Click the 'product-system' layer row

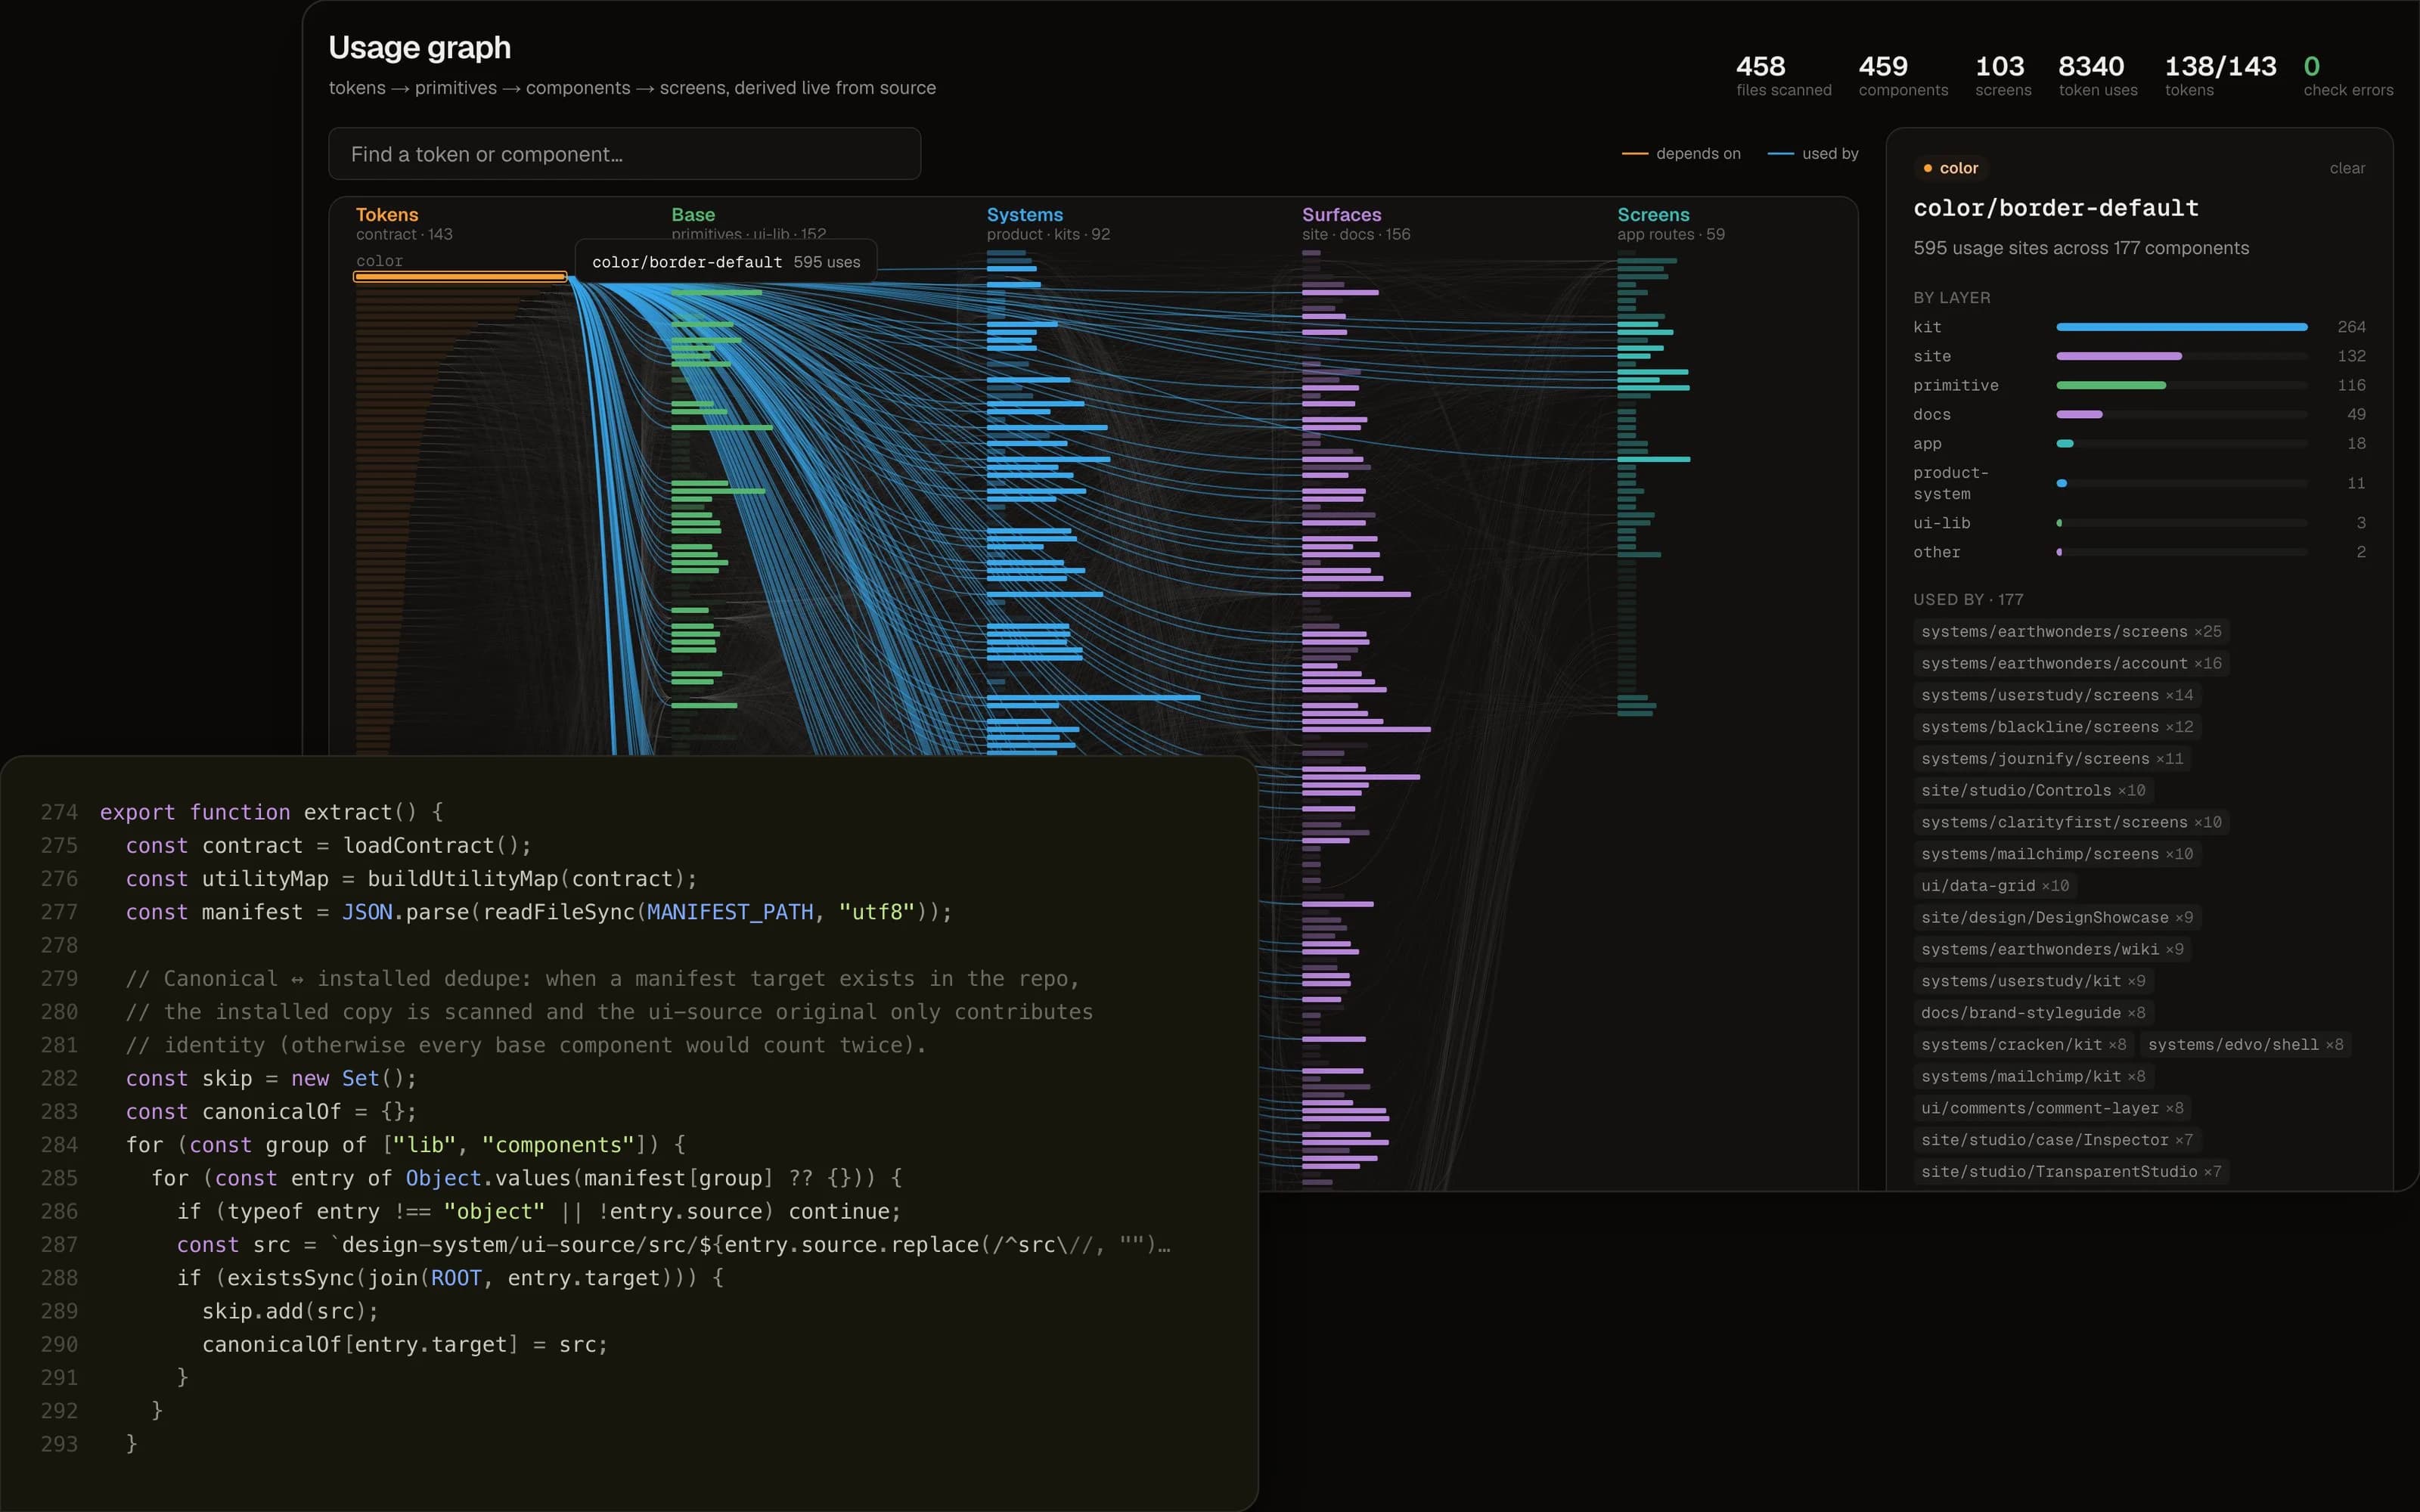pos(2139,483)
